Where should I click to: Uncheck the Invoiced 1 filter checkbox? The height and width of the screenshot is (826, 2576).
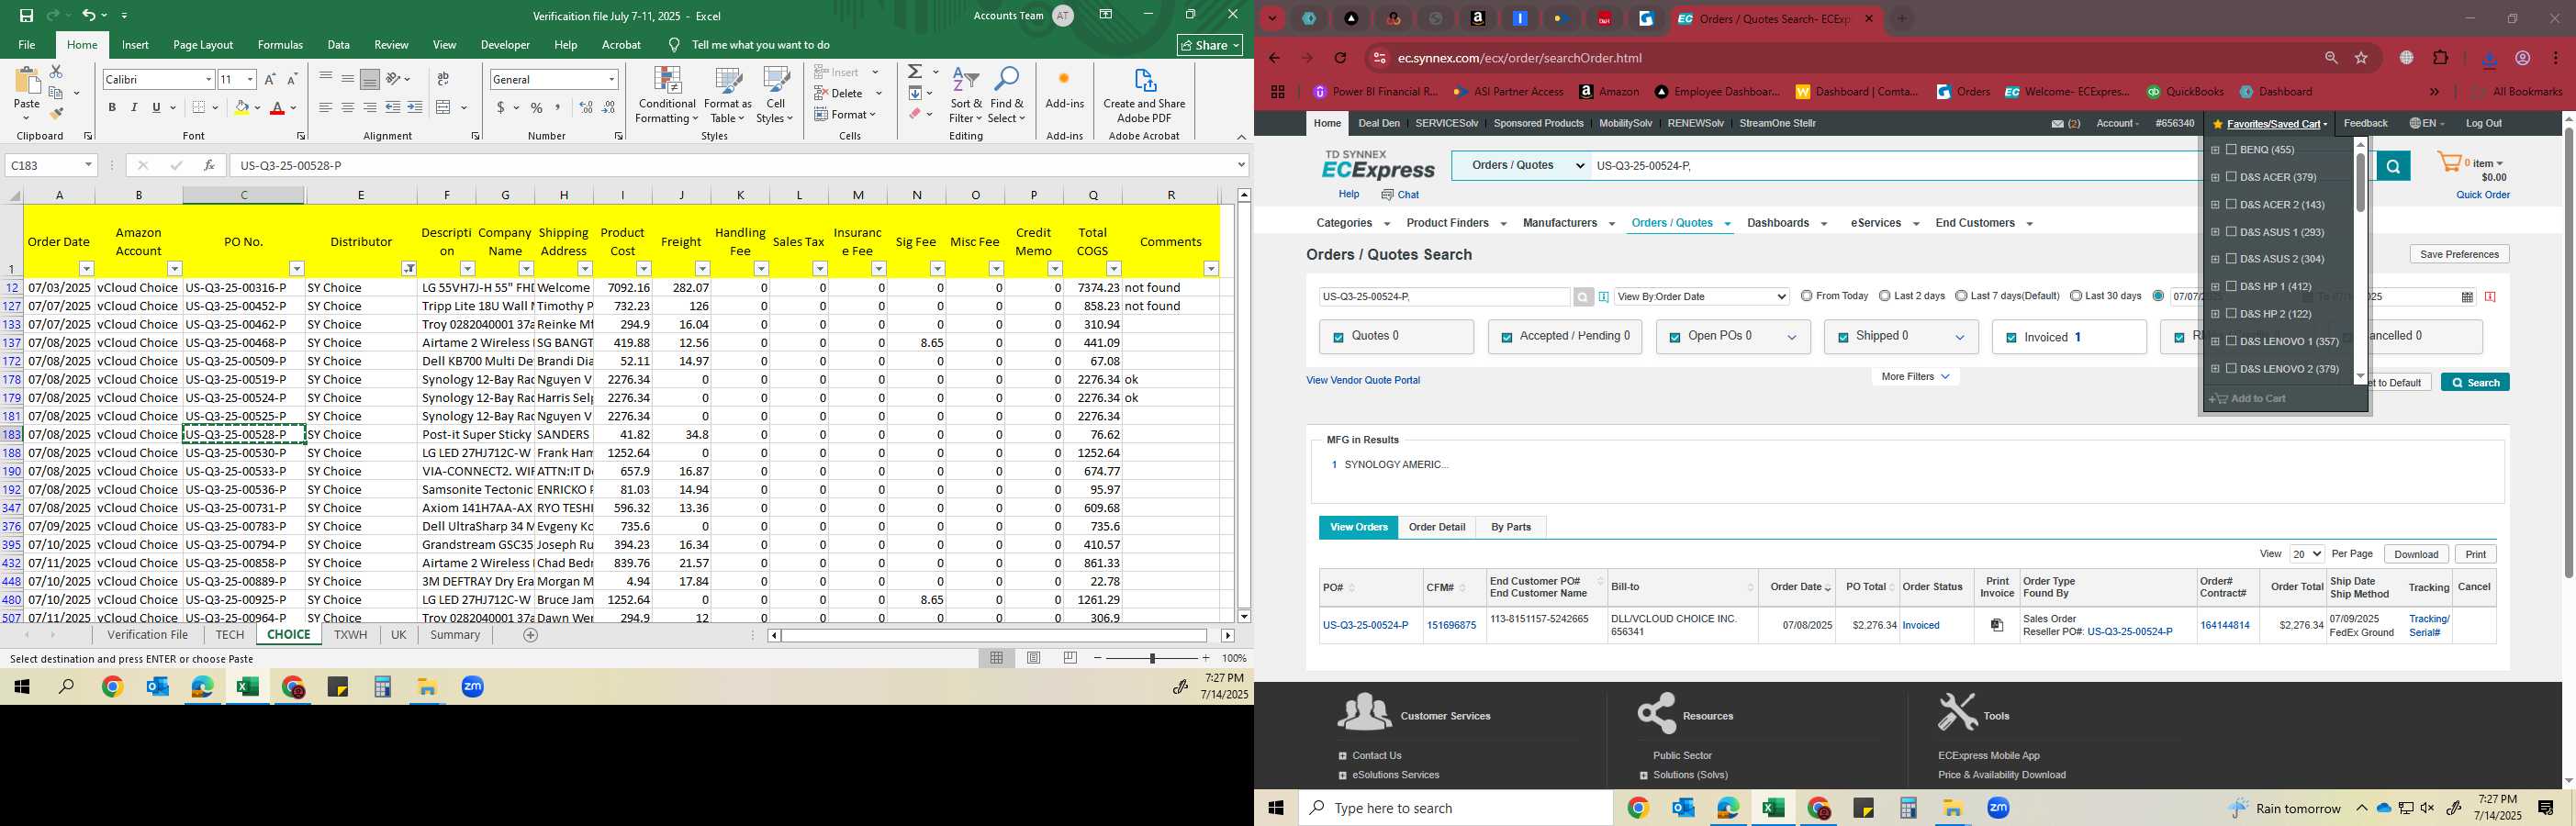[2010, 338]
